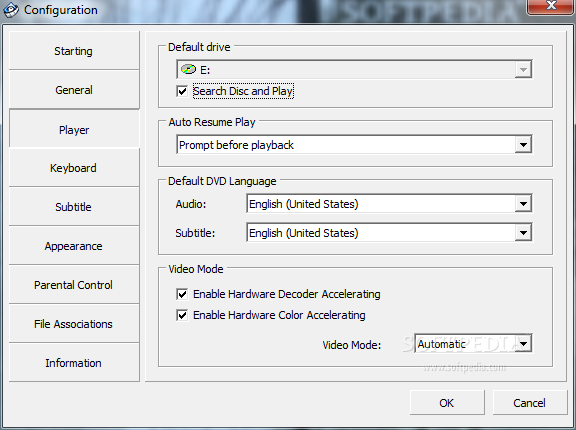Select the Keyboard tab
The image size is (576, 430).
[74, 168]
